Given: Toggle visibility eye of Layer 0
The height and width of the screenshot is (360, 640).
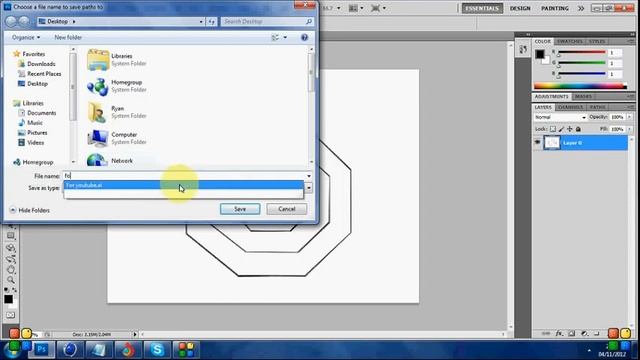Looking at the screenshot, I should click(x=537, y=142).
